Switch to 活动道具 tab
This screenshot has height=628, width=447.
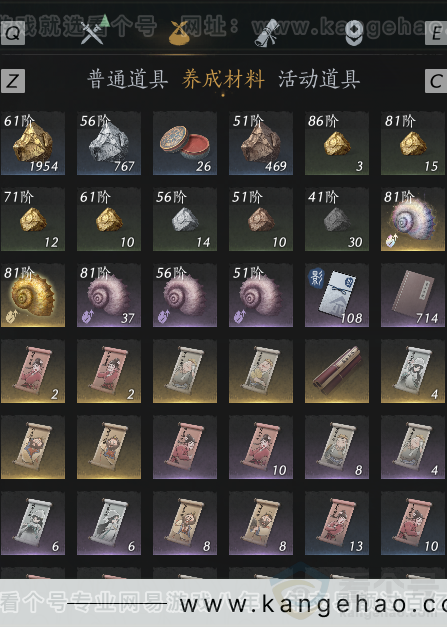pyautogui.click(x=319, y=79)
